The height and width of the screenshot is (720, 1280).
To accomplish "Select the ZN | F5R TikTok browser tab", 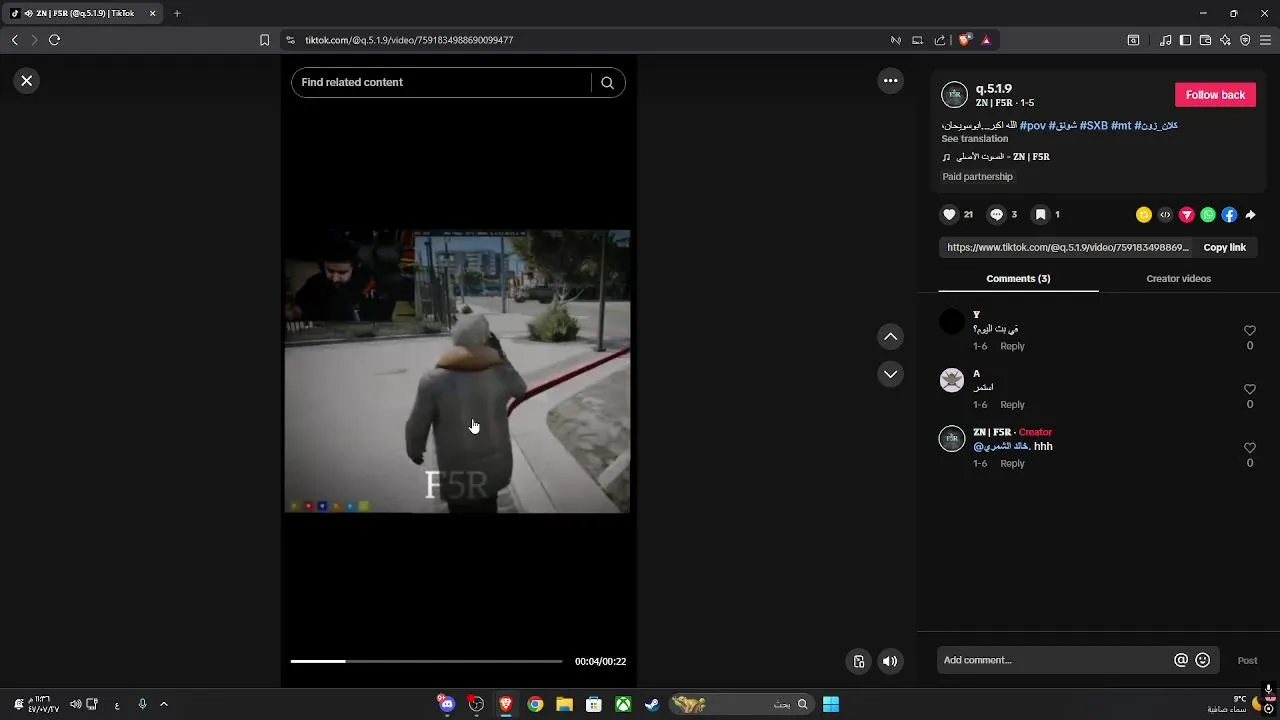I will (82, 14).
